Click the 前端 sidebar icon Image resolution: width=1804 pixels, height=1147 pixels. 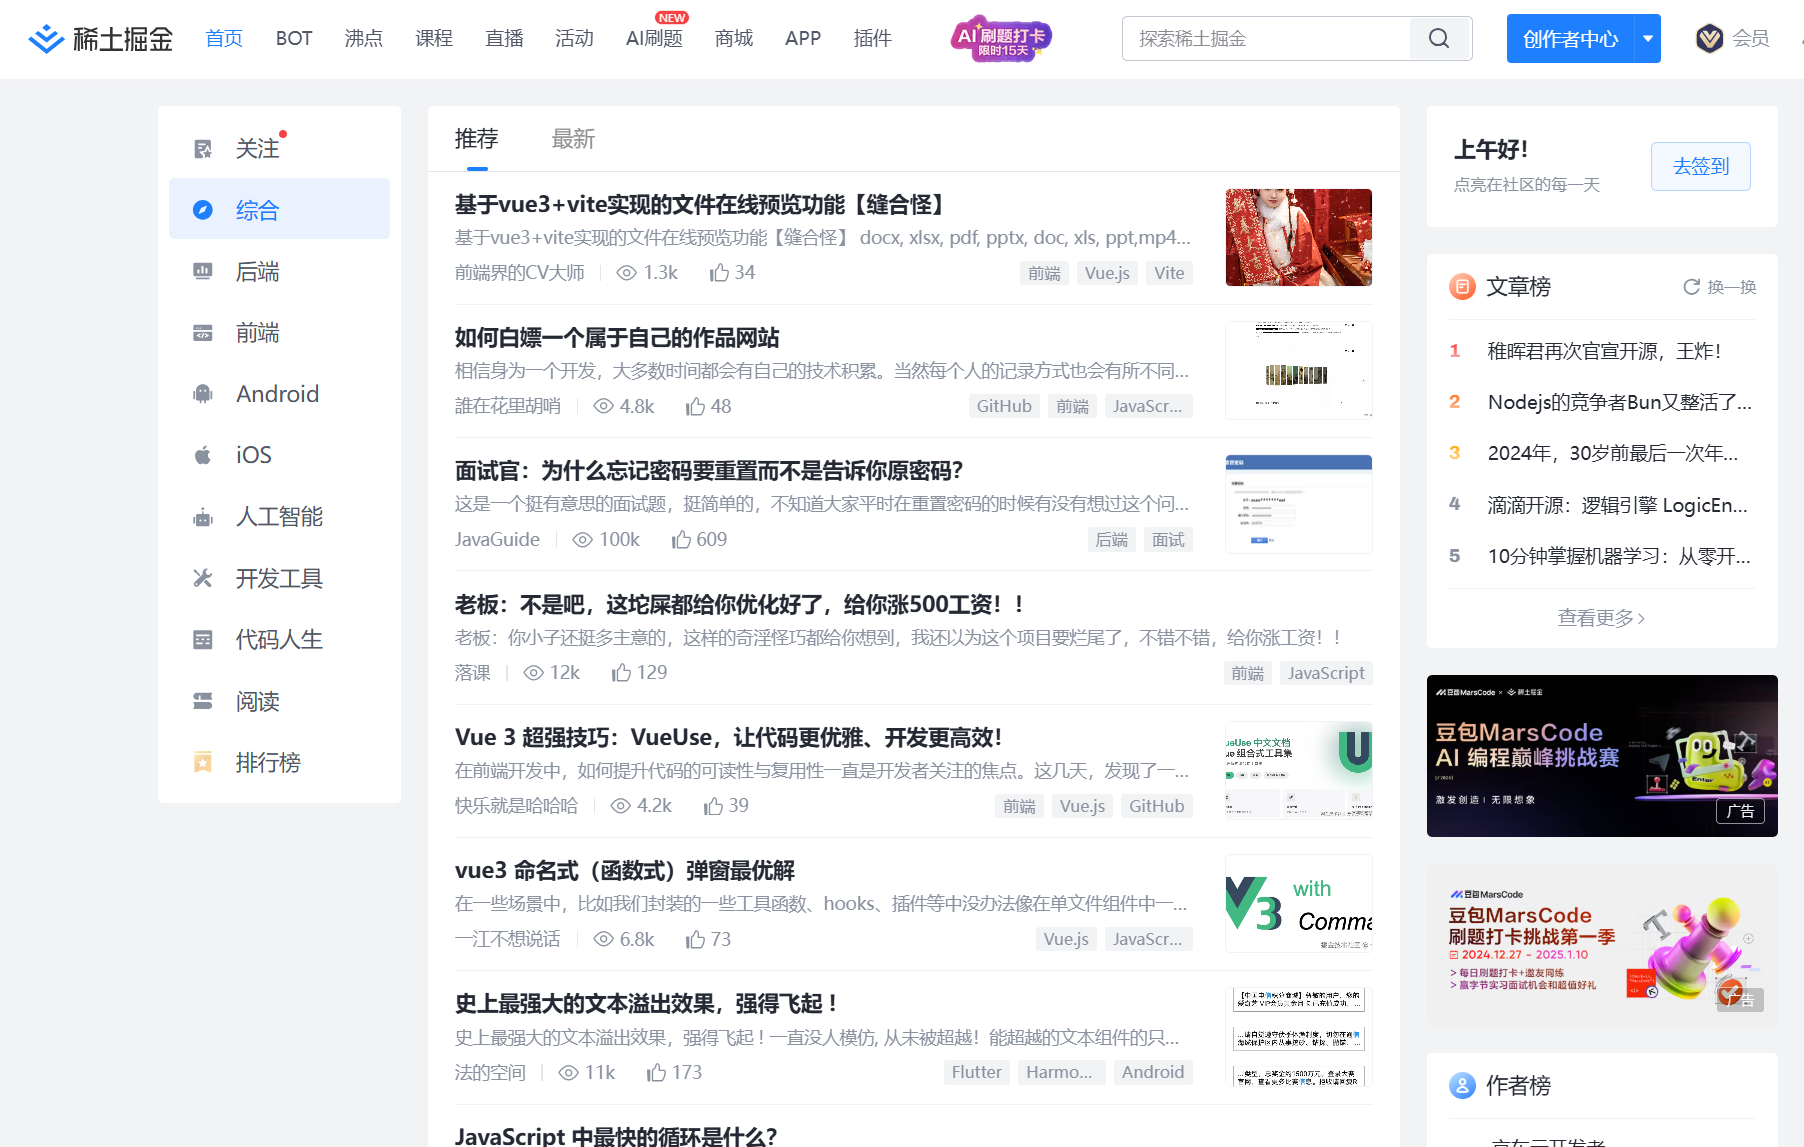point(203,333)
